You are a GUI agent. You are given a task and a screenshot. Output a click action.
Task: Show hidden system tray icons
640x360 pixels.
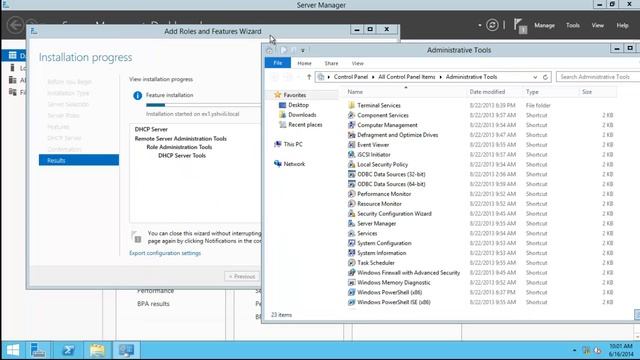(x=574, y=350)
